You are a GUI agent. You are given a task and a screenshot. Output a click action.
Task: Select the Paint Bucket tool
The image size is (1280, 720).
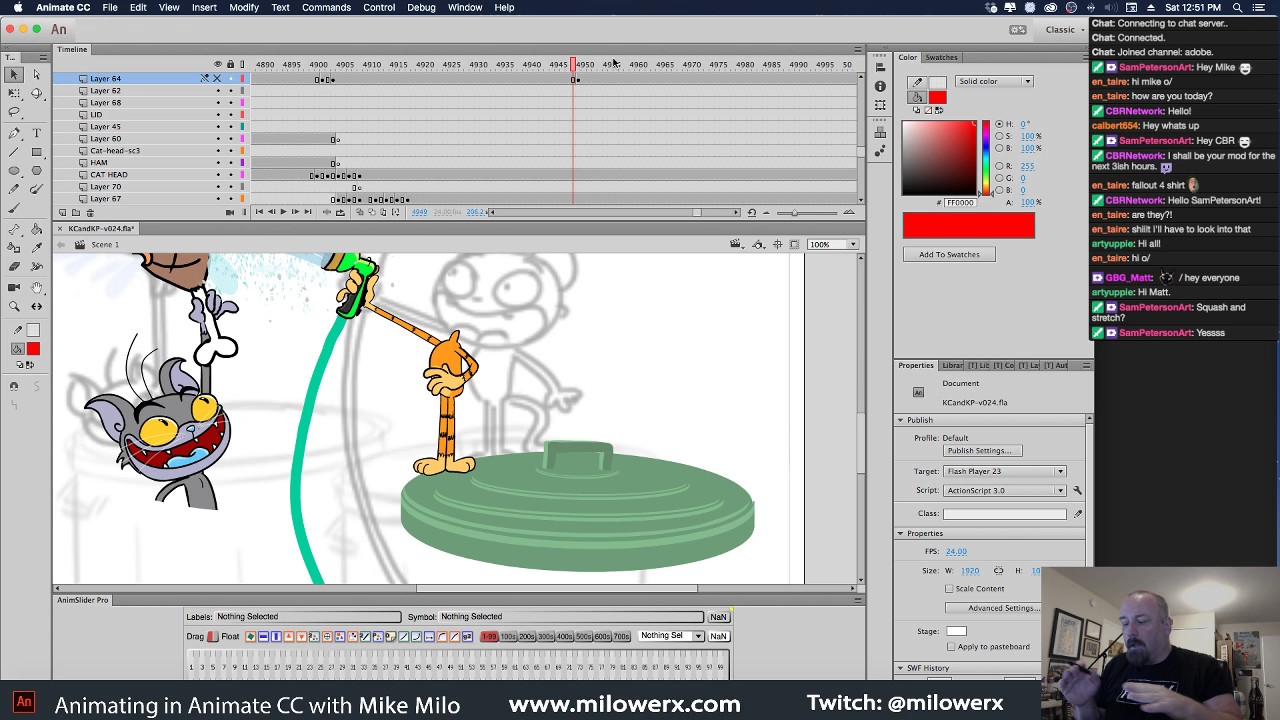36,229
